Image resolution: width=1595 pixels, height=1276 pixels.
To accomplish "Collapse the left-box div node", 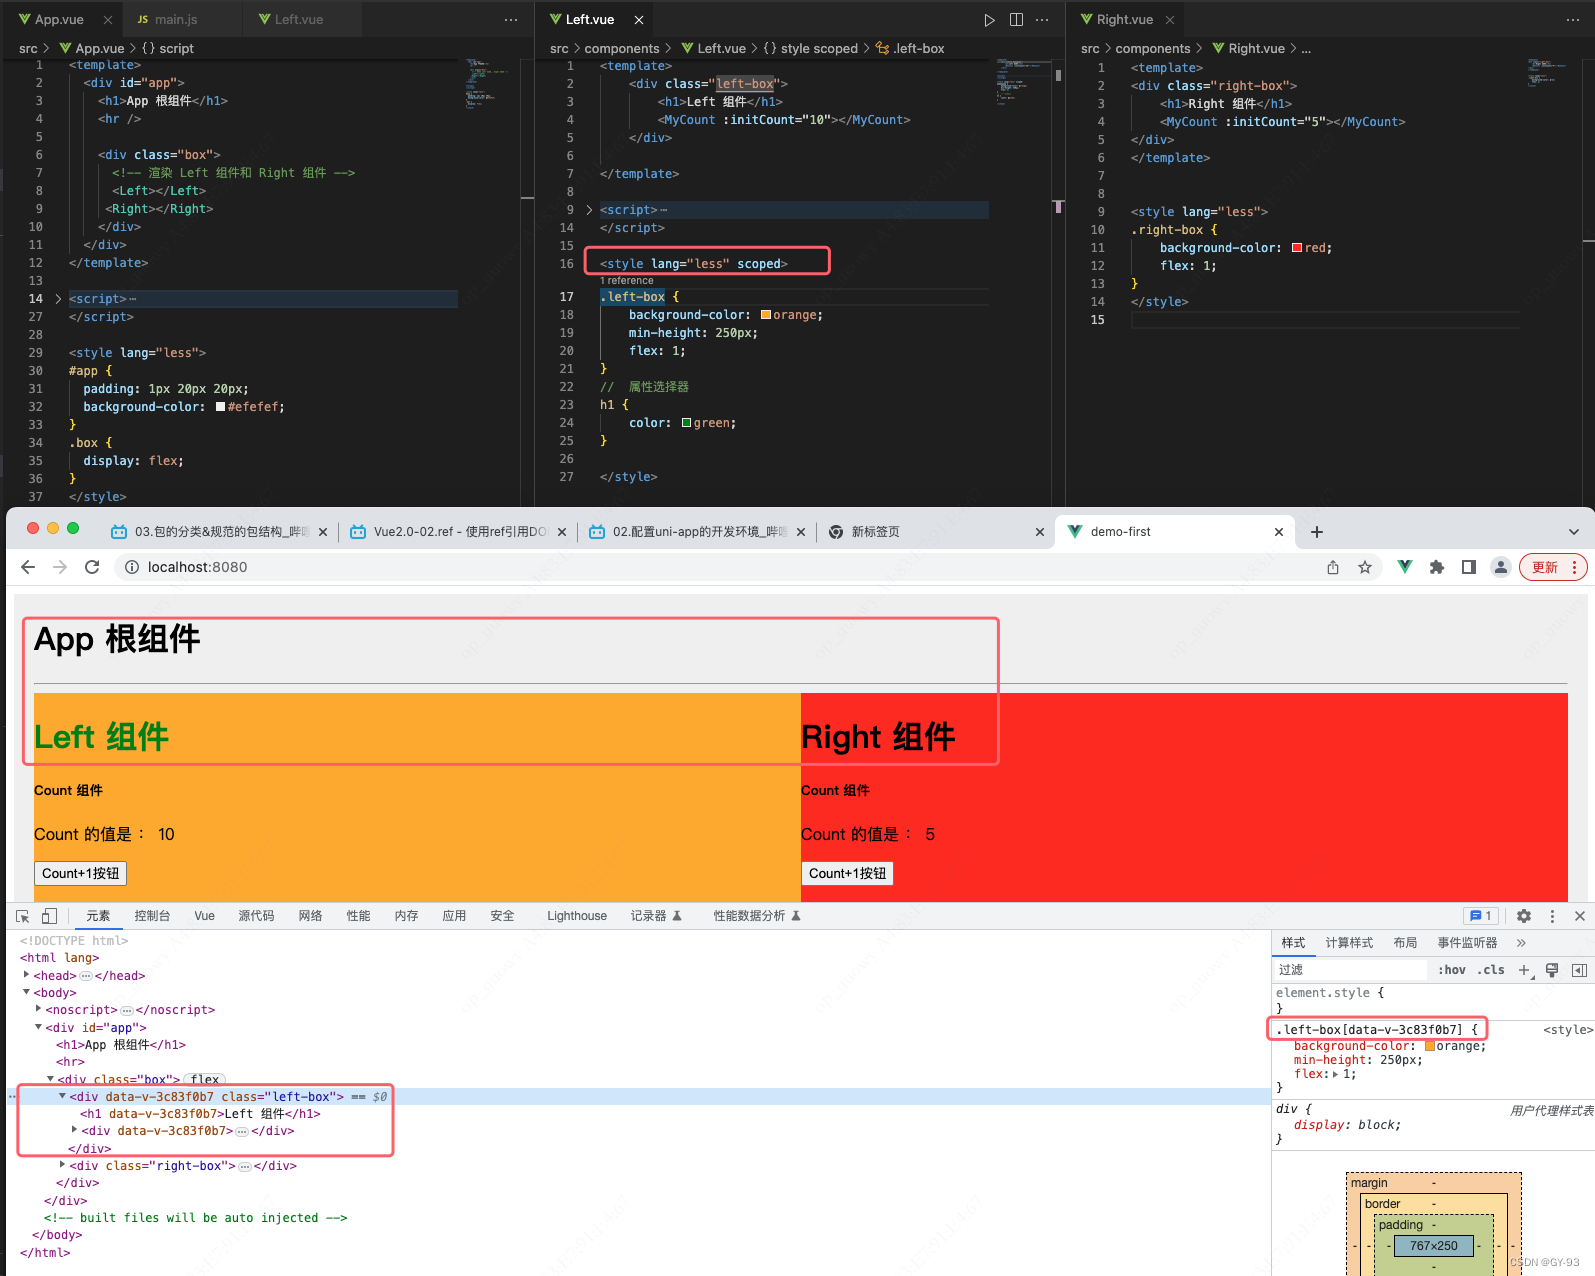I will [x=62, y=1096].
